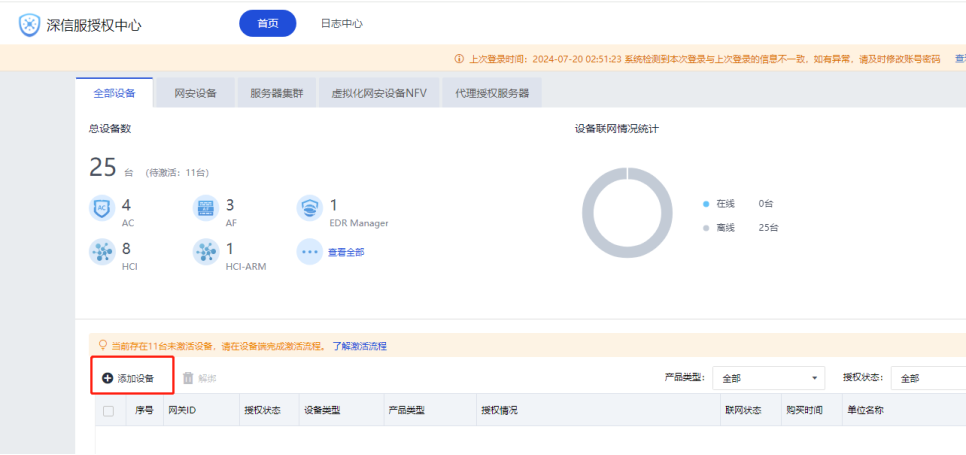The image size is (966, 455).
Task: Click the EDR Manager device icon
Action: coord(310,209)
